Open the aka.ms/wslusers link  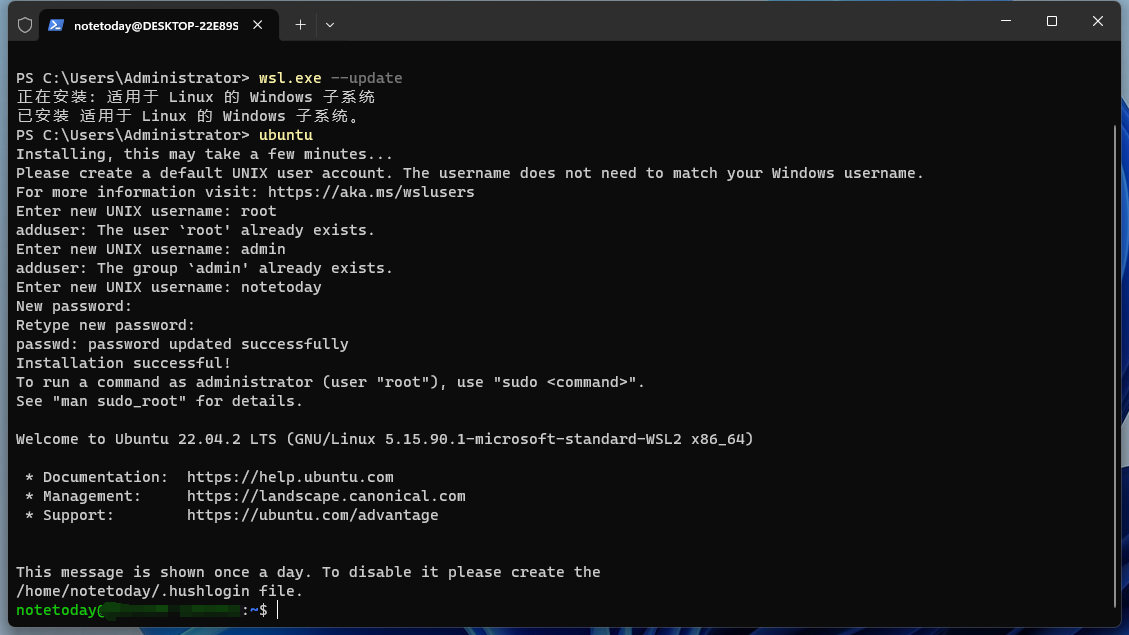(371, 192)
